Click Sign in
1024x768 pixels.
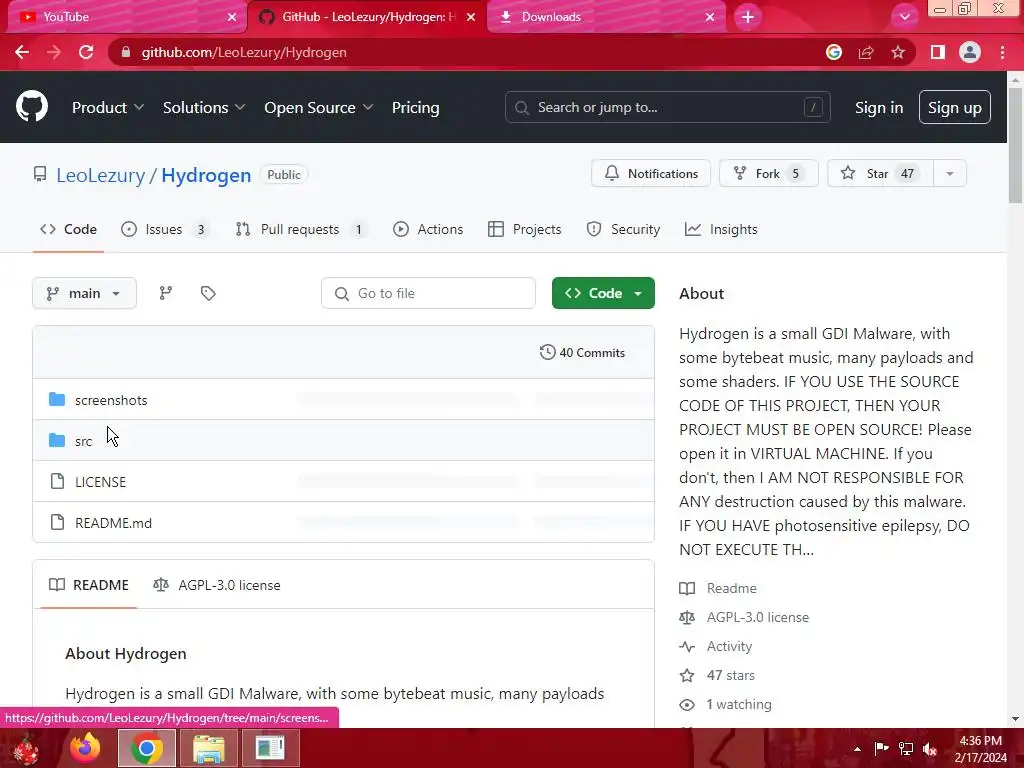pos(879,108)
